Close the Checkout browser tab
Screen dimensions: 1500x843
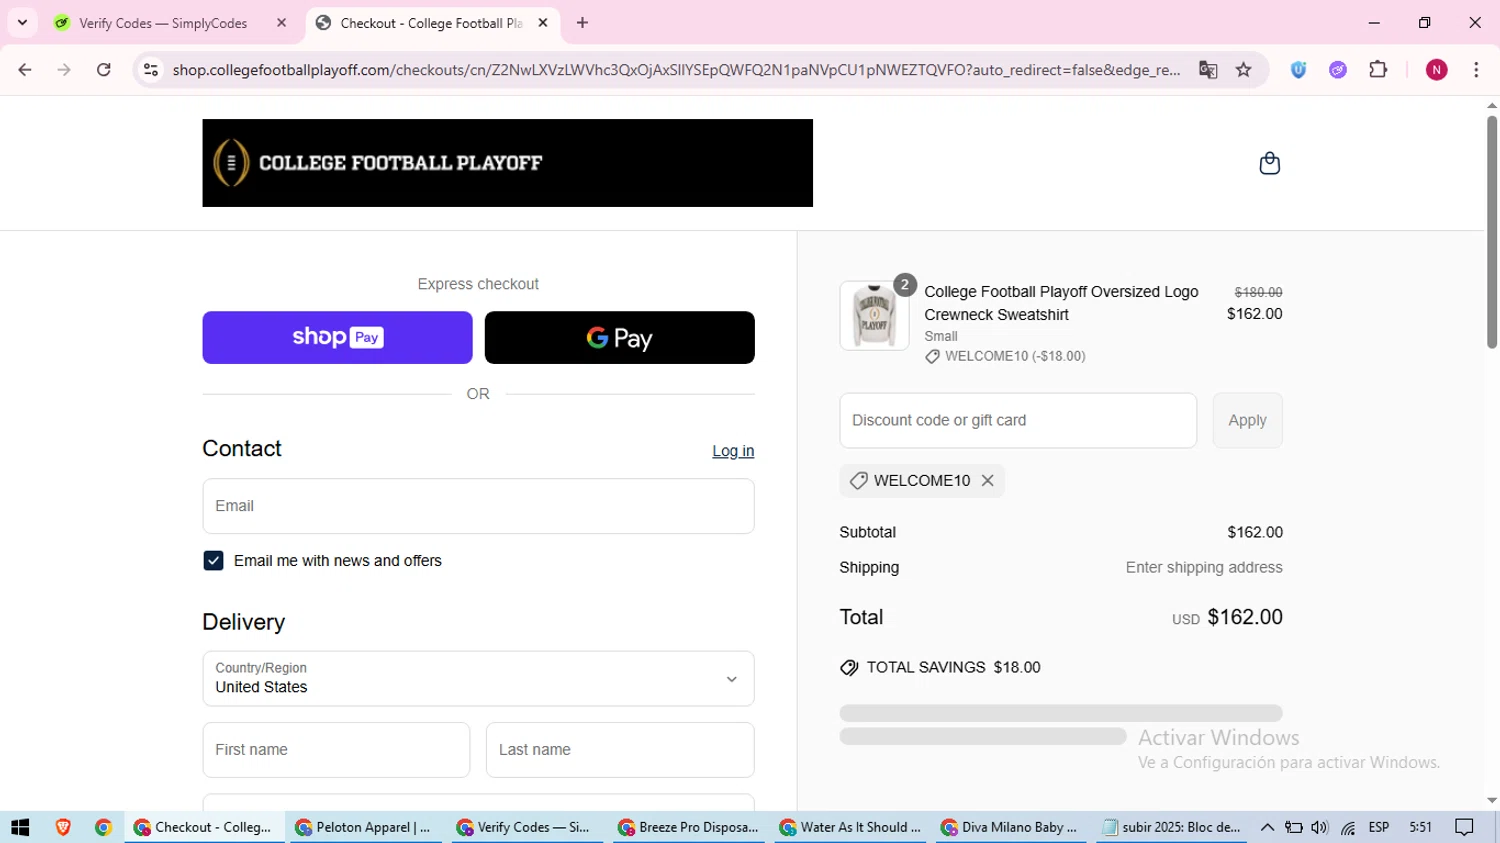[543, 23]
